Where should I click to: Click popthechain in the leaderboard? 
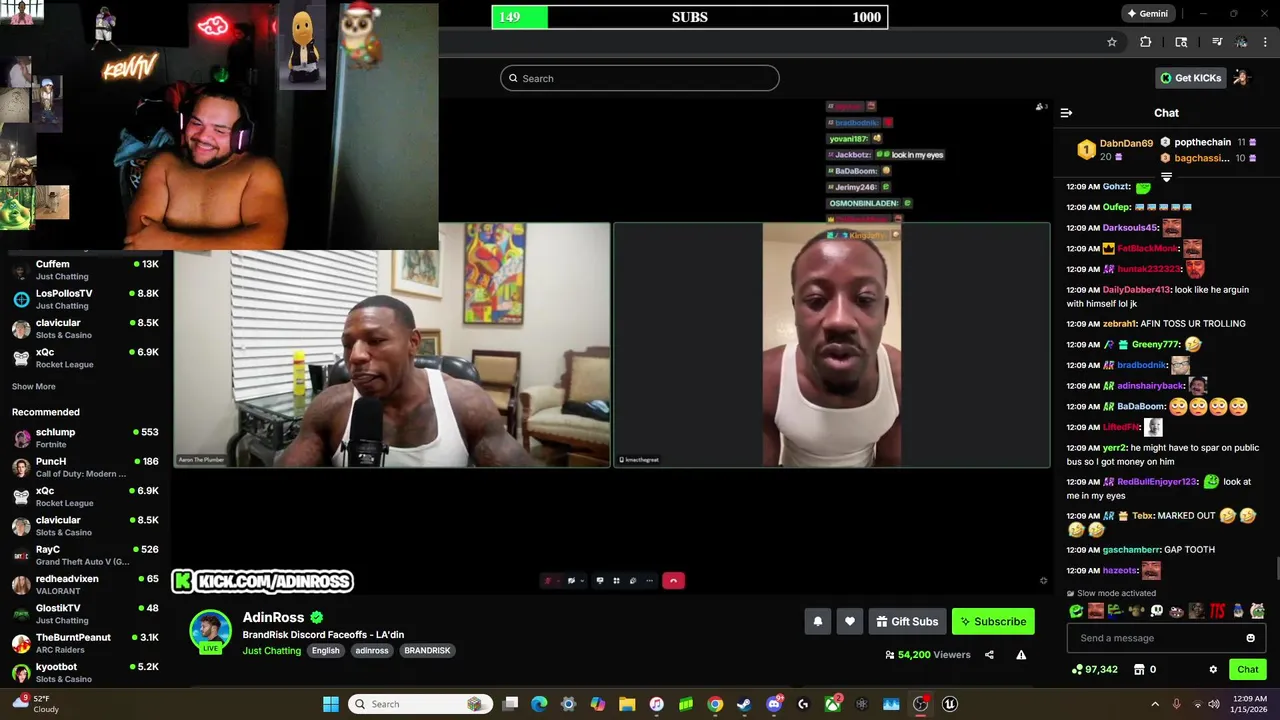(x=1202, y=142)
